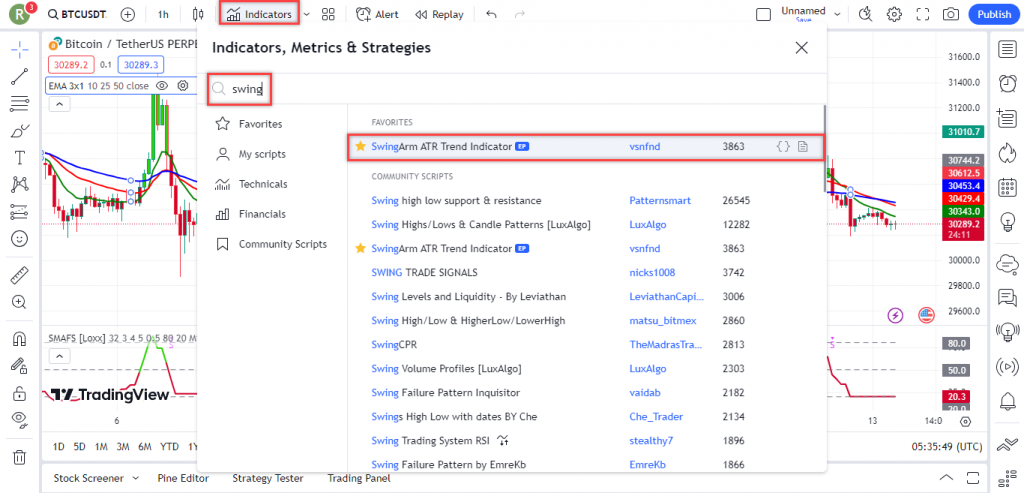Toggle magnet mode in left toolbar

(19, 339)
